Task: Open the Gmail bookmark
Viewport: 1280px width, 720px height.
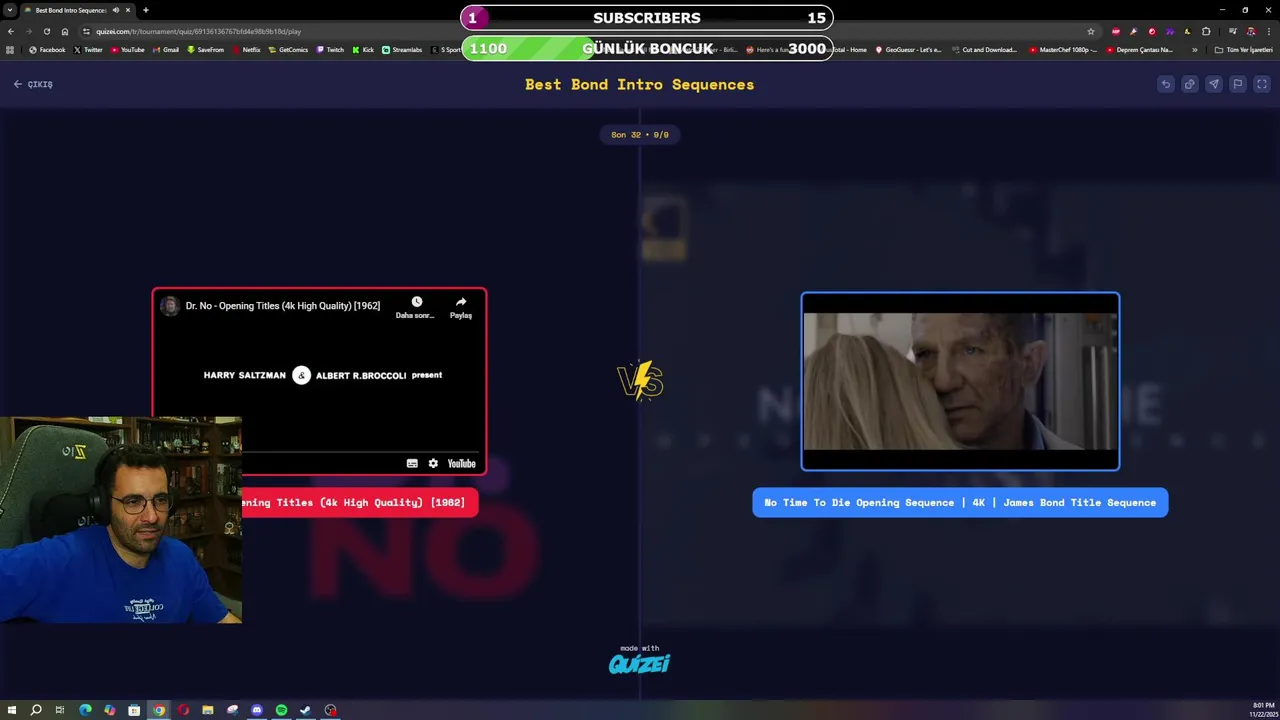Action: pos(165,49)
